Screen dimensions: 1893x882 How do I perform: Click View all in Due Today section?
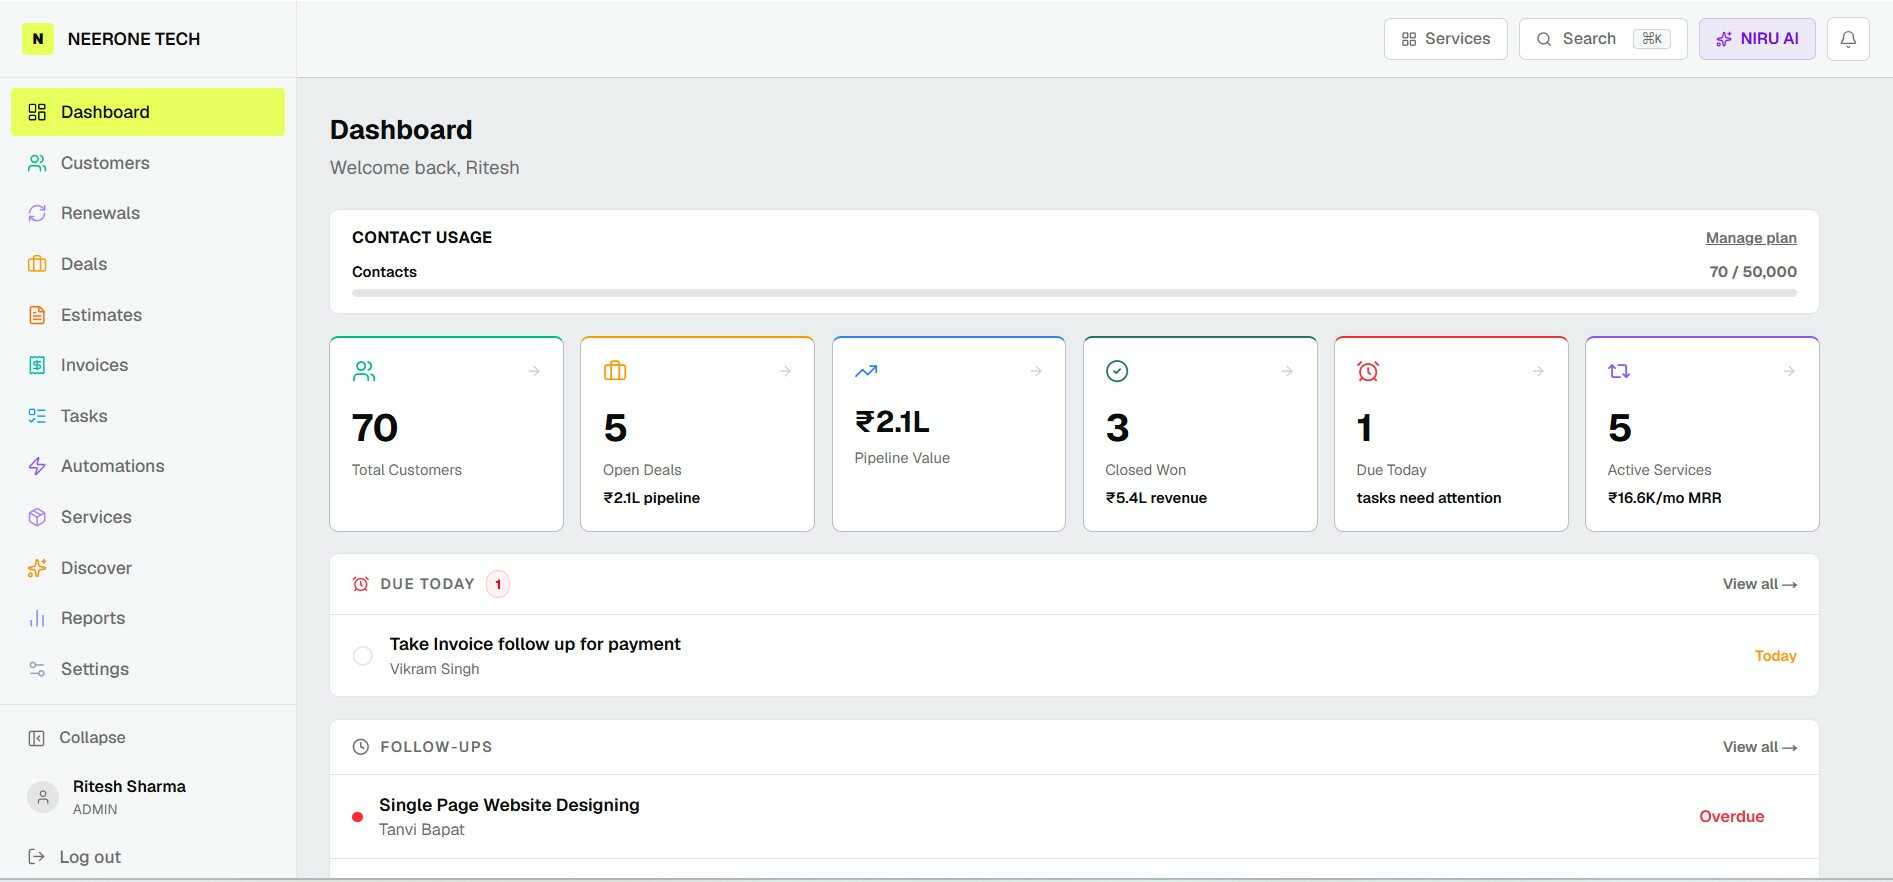(x=1759, y=584)
